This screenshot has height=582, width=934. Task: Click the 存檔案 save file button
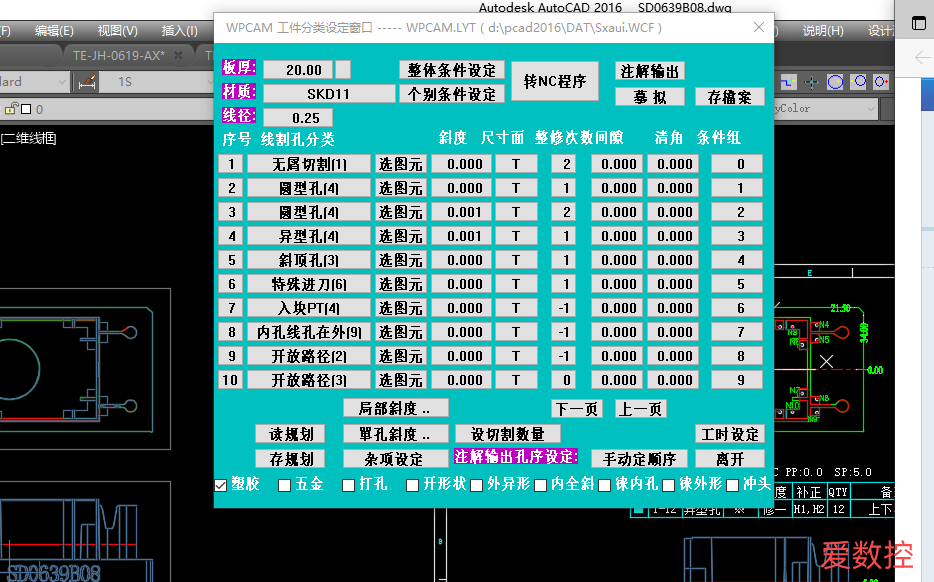(730, 97)
